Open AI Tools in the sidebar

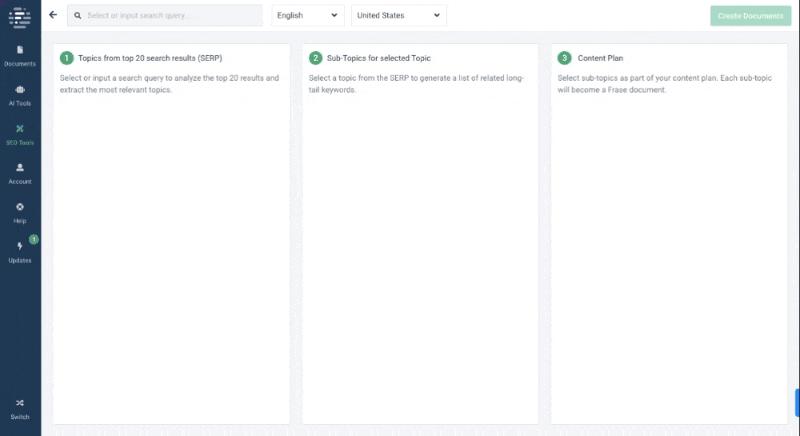point(20,95)
